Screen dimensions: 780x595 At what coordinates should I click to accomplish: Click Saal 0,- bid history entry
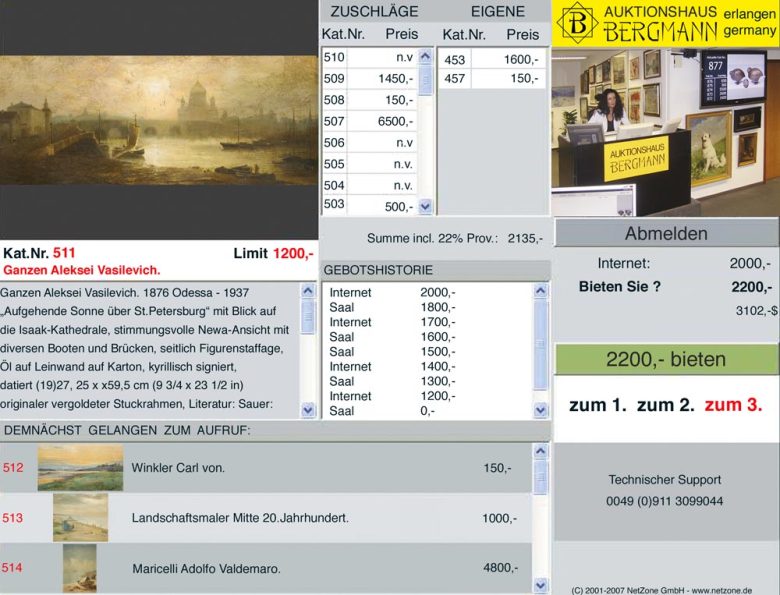[x=383, y=411]
